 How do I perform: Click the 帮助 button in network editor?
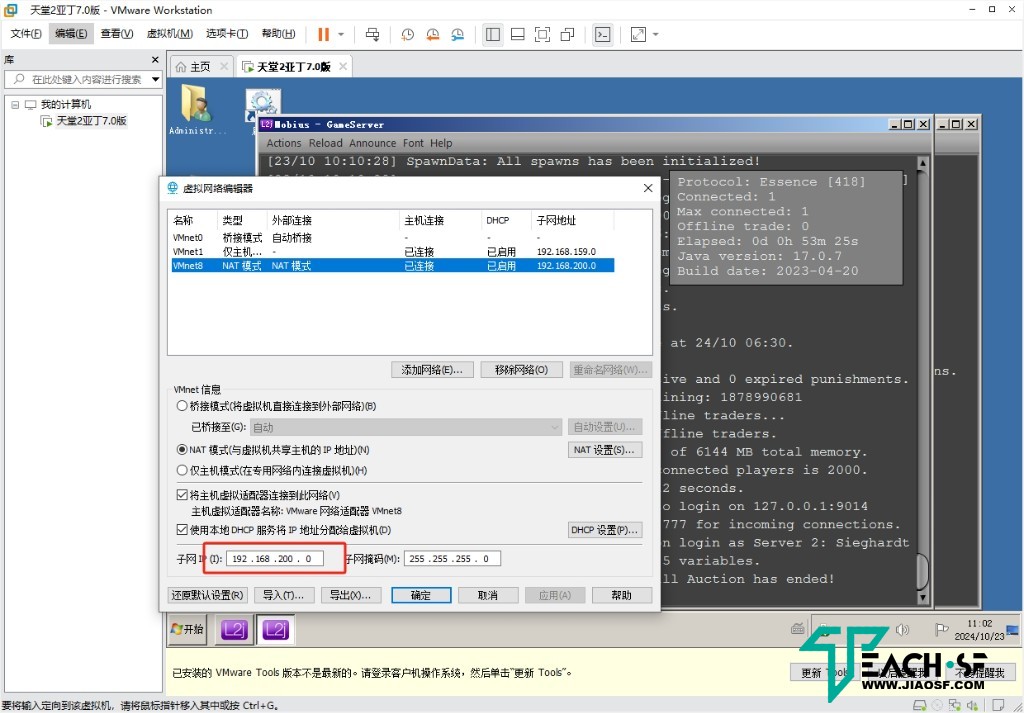tap(622, 595)
